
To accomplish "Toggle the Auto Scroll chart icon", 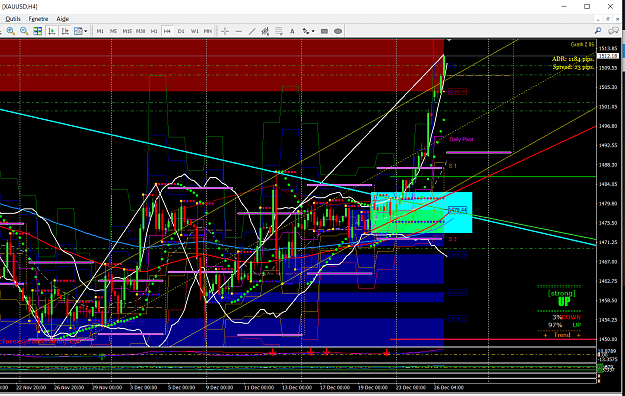I will point(51,31).
